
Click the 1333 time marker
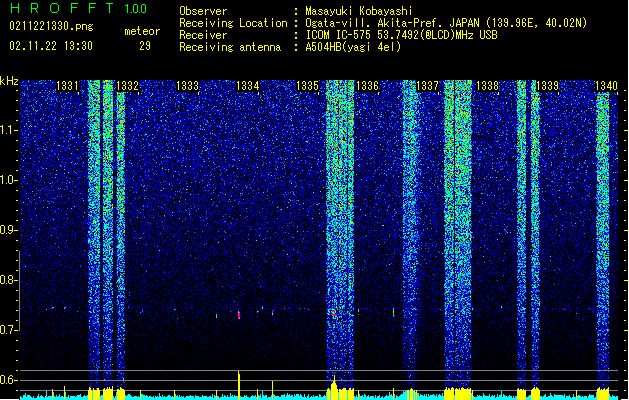click(x=187, y=85)
